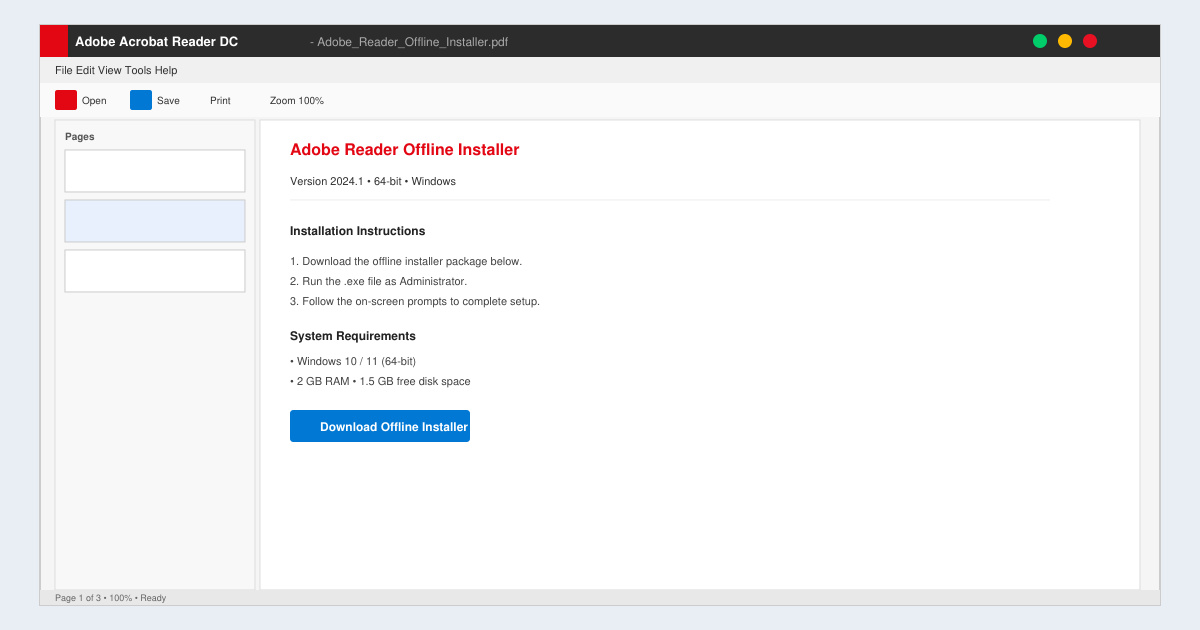1200x630 pixels.
Task: Click the 'Adobe Reader Offline Installer' heading
Action: click(x=405, y=150)
